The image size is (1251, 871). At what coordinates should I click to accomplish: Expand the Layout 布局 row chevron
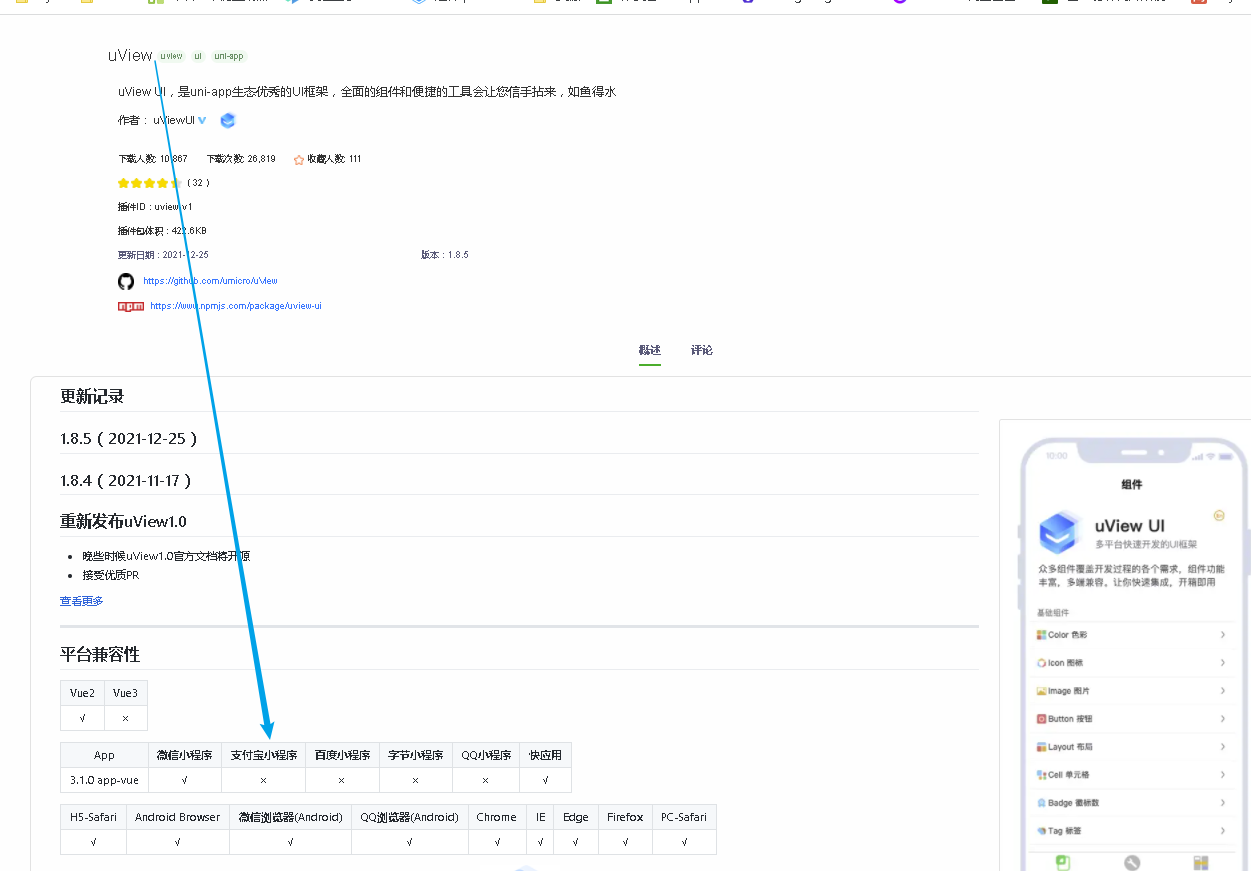(x=1223, y=747)
